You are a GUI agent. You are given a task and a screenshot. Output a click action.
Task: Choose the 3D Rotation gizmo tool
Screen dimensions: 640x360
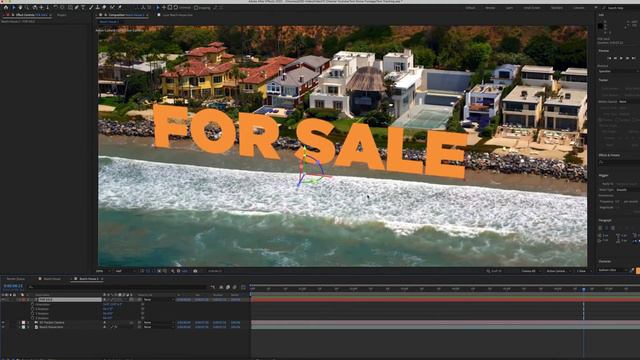point(176,7)
